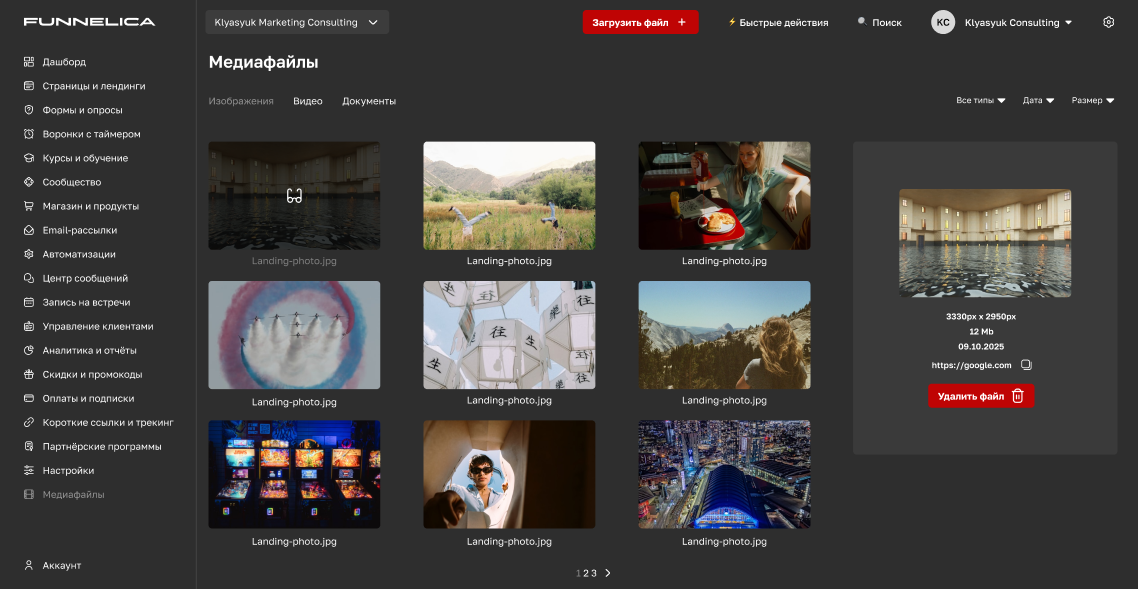Screen dimensions: 1138x589
Task: Click the Email-рассылки envelope icon
Action: pyautogui.click(x=29, y=230)
